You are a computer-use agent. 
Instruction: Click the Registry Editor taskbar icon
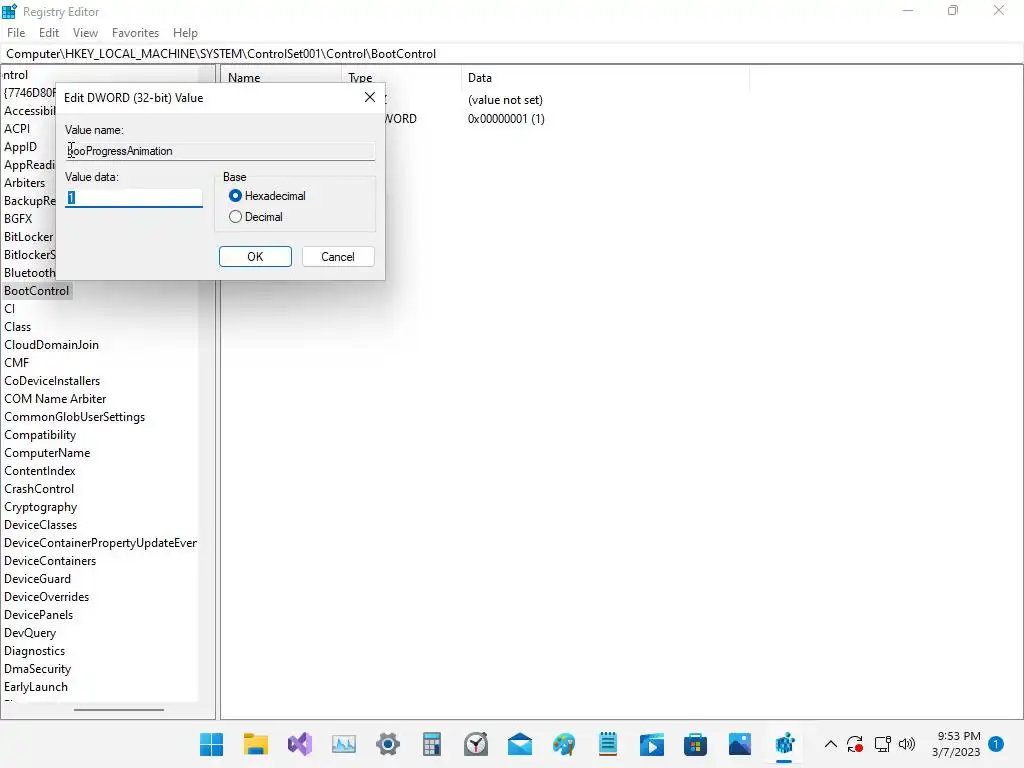coord(784,744)
